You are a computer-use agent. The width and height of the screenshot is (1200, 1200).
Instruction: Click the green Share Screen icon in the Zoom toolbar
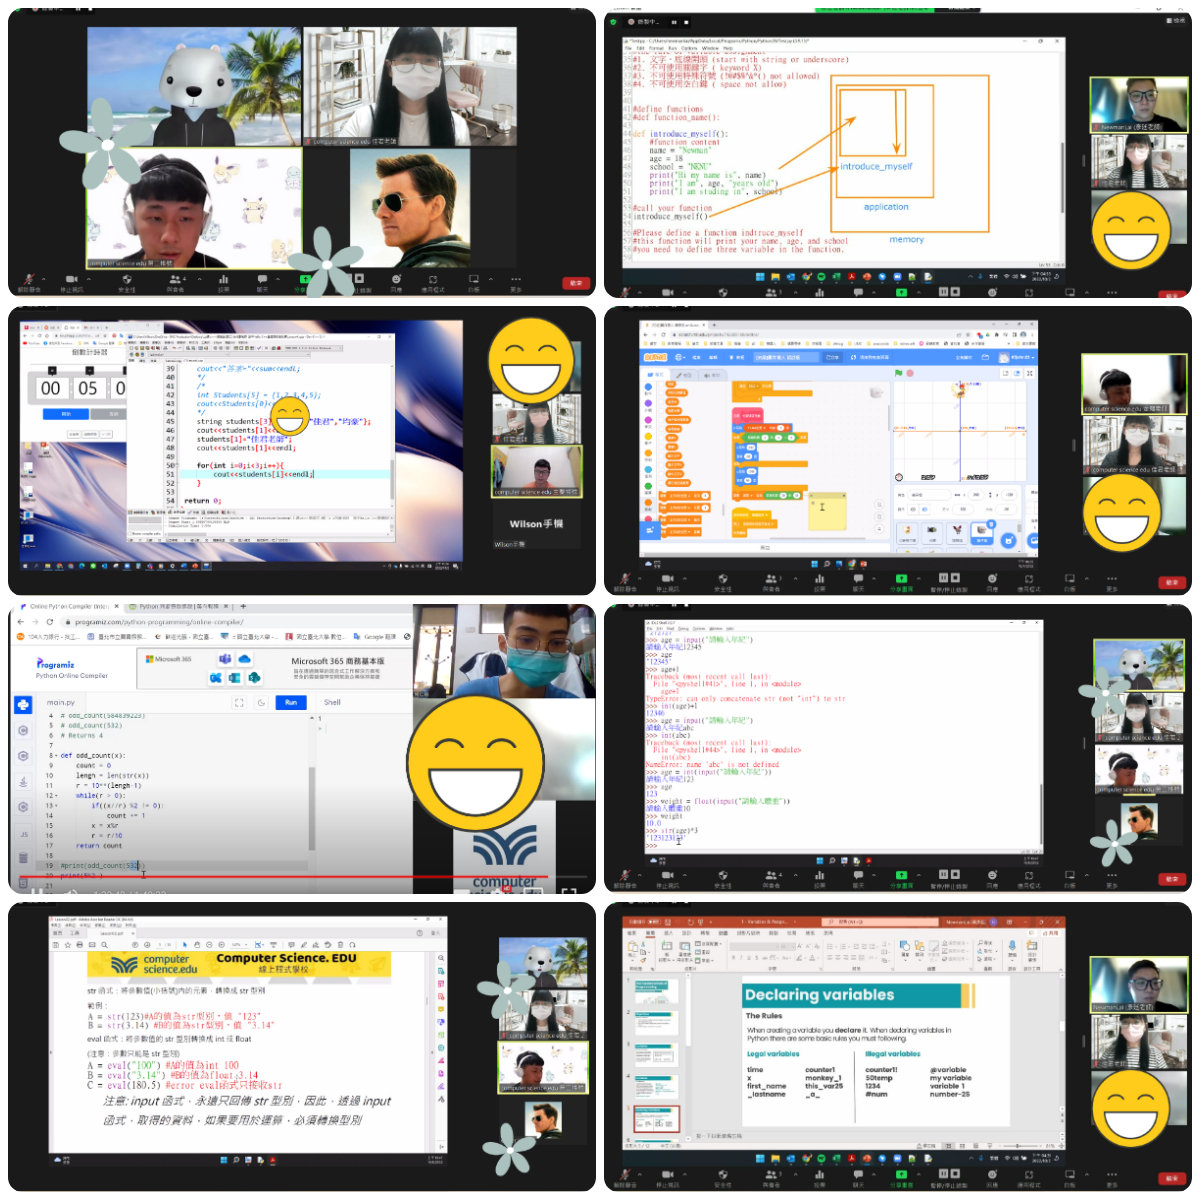(901, 579)
